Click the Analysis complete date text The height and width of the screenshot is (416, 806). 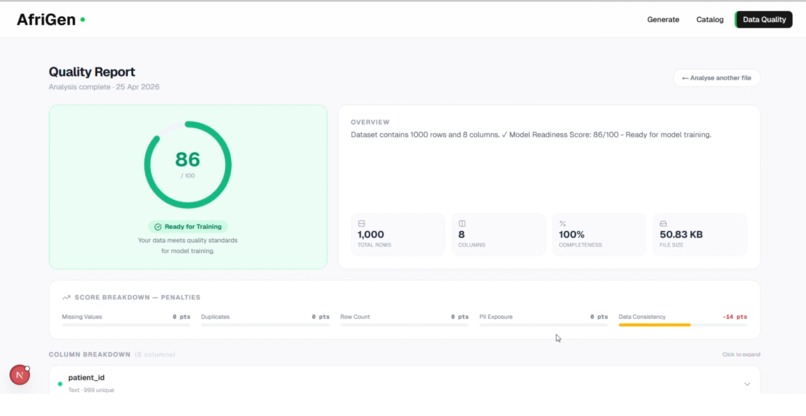104,87
